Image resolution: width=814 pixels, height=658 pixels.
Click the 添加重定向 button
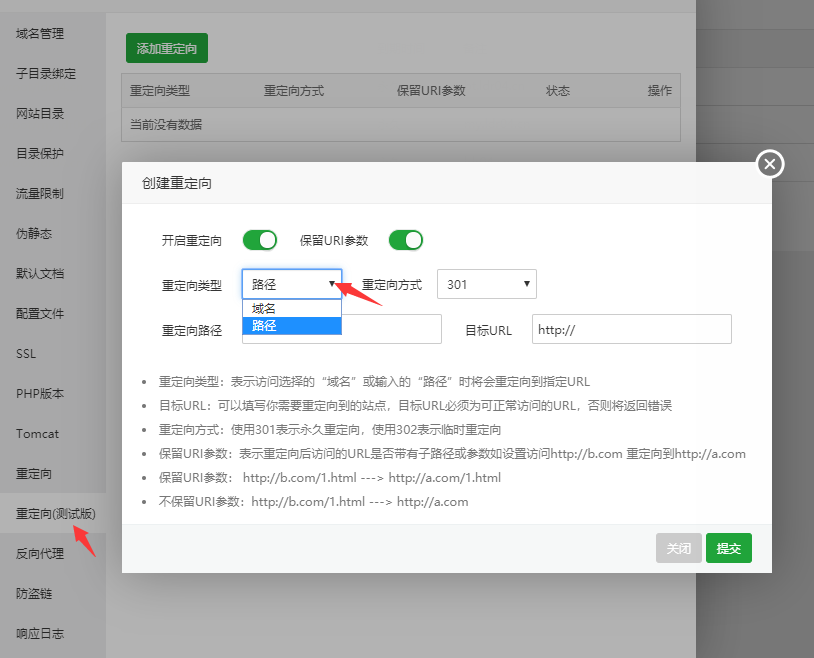(x=166, y=47)
